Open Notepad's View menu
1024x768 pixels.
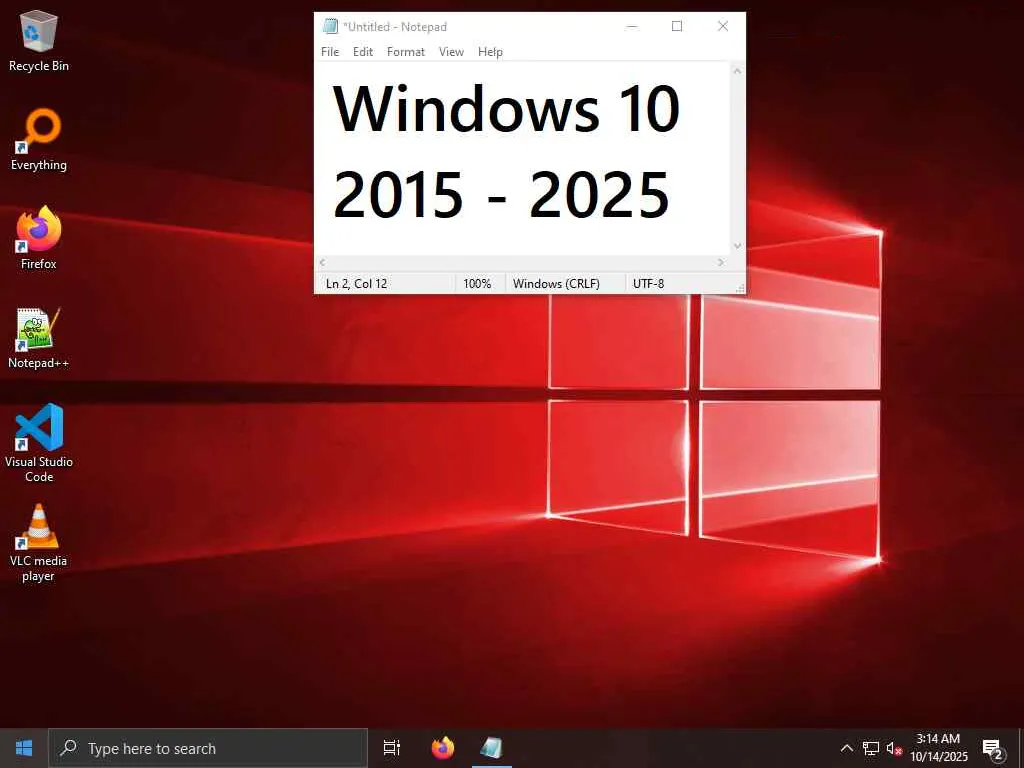(451, 52)
